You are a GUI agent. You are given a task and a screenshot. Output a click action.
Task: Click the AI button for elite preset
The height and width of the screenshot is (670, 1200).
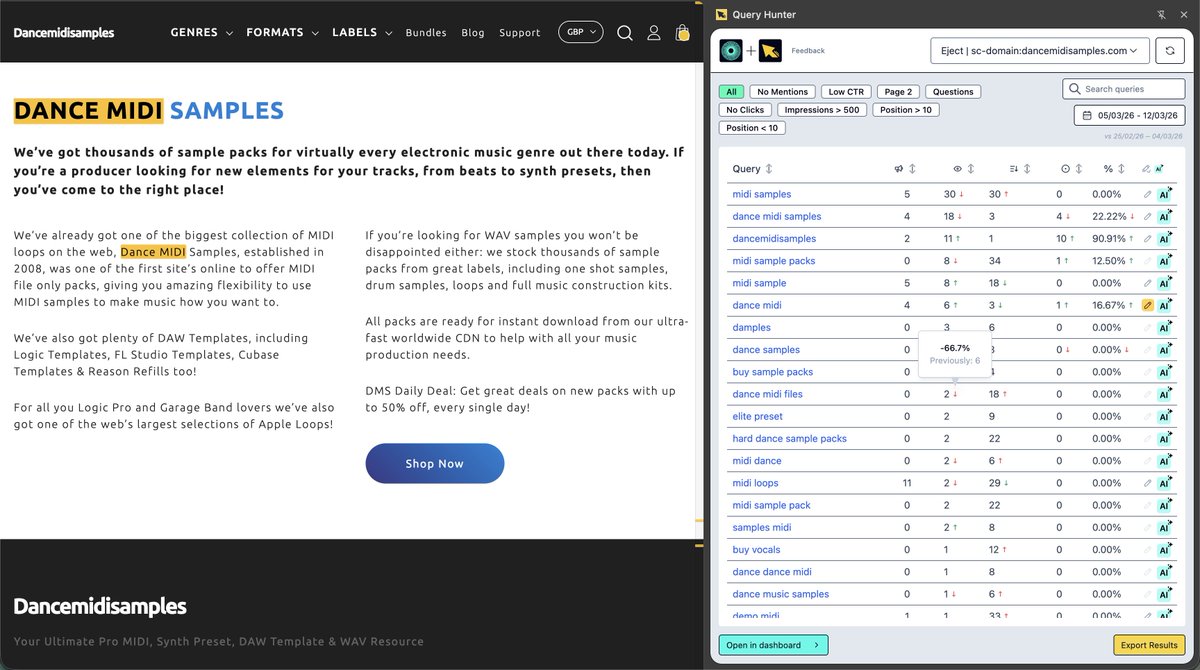click(1164, 416)
